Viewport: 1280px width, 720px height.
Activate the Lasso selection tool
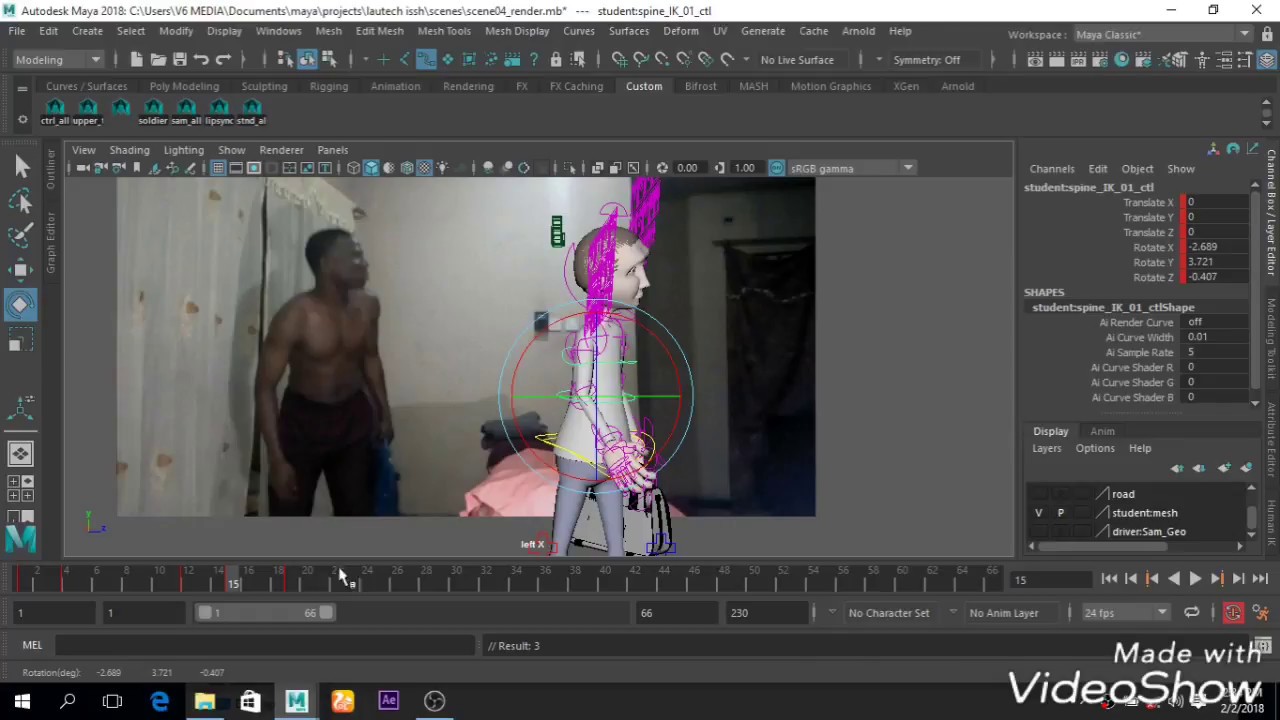tap(21, 201)
